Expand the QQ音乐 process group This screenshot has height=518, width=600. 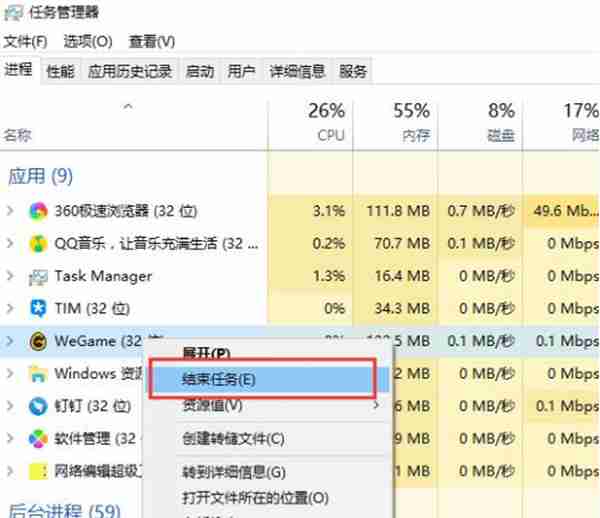(x=10, y=243)
